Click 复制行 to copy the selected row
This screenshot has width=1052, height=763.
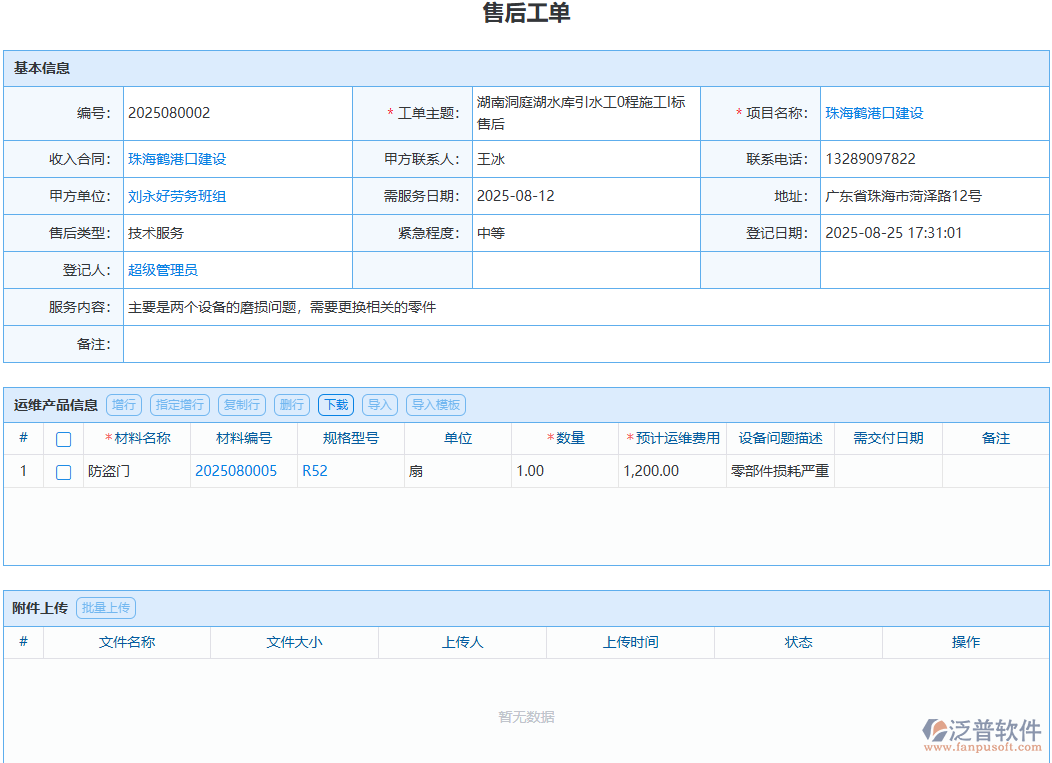pos(241,405)
